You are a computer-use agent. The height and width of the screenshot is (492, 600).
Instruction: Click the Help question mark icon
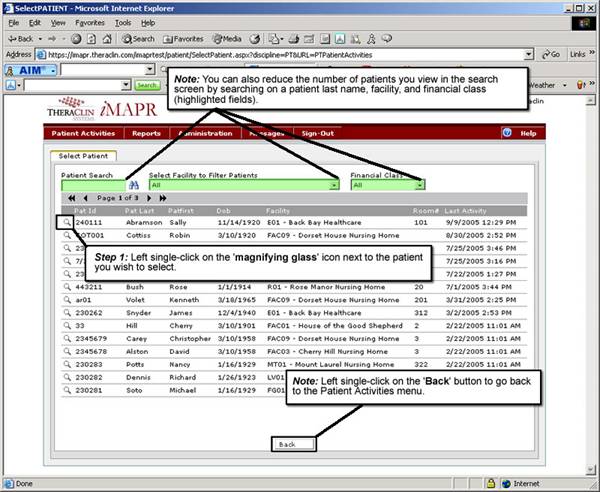(507, 133)
